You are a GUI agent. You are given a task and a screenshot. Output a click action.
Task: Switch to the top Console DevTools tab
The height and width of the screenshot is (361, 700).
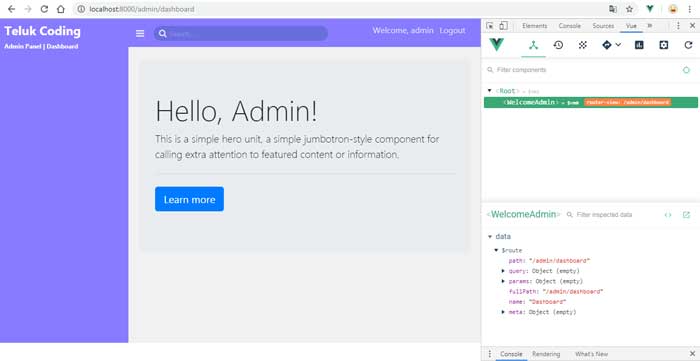(x=570, y=26)
